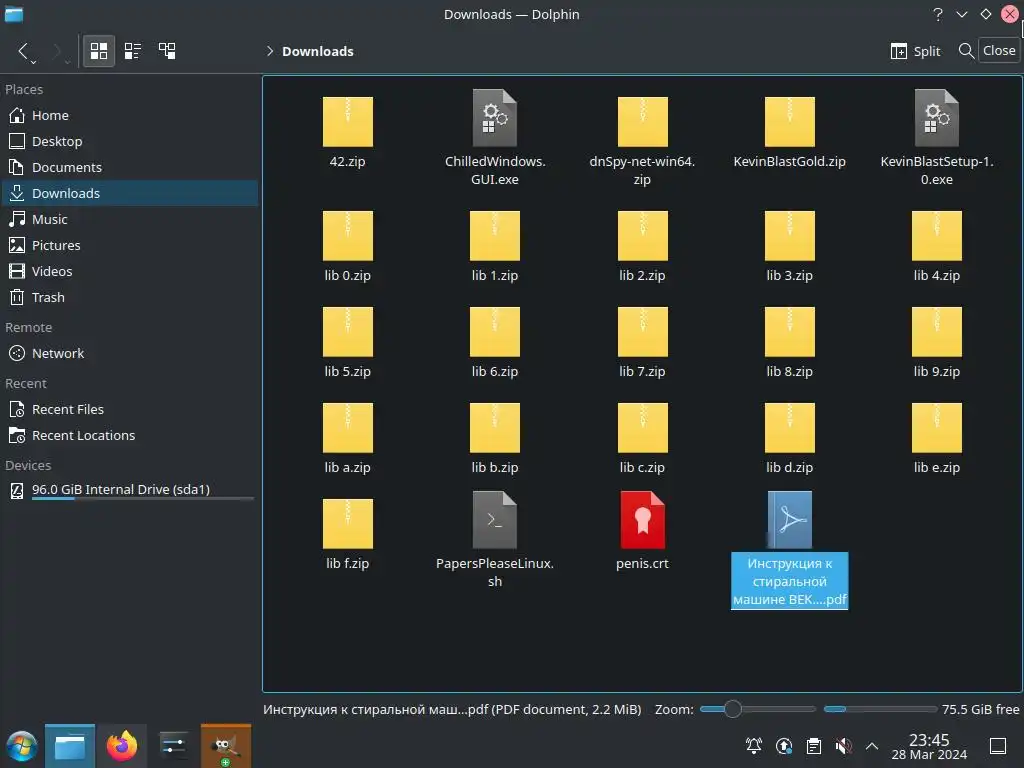Toggle muted volume tray icon
This screenshot has width=1024, height=768.
[844, 746]
